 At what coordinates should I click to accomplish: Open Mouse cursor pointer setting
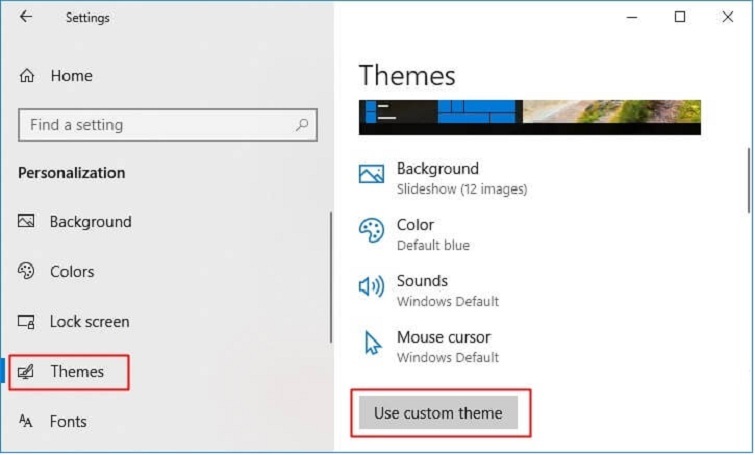[372, 344]
